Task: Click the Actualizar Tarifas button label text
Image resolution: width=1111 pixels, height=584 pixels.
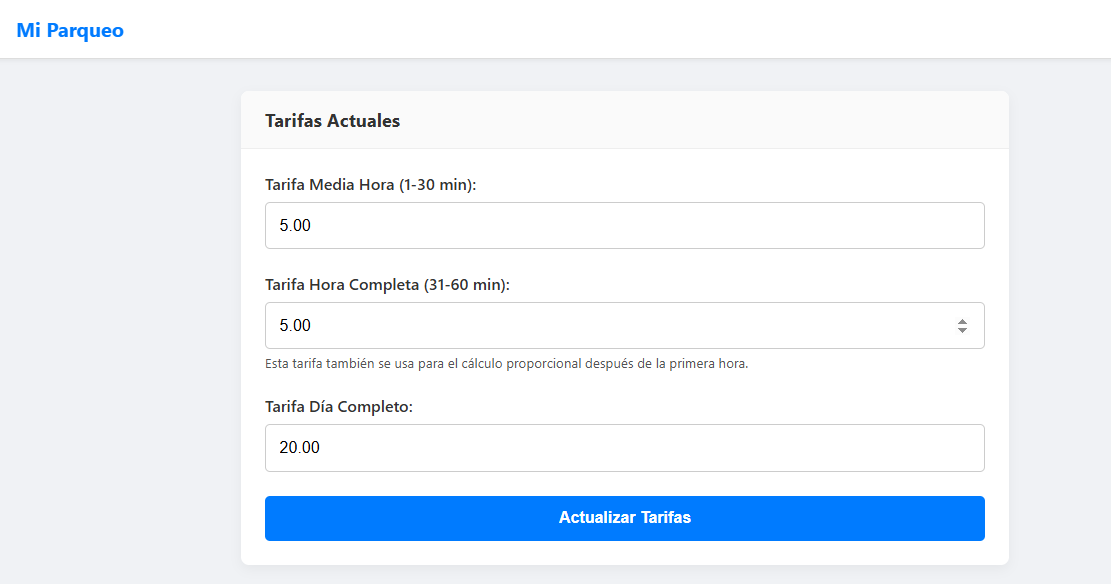Action: [624, 518]
